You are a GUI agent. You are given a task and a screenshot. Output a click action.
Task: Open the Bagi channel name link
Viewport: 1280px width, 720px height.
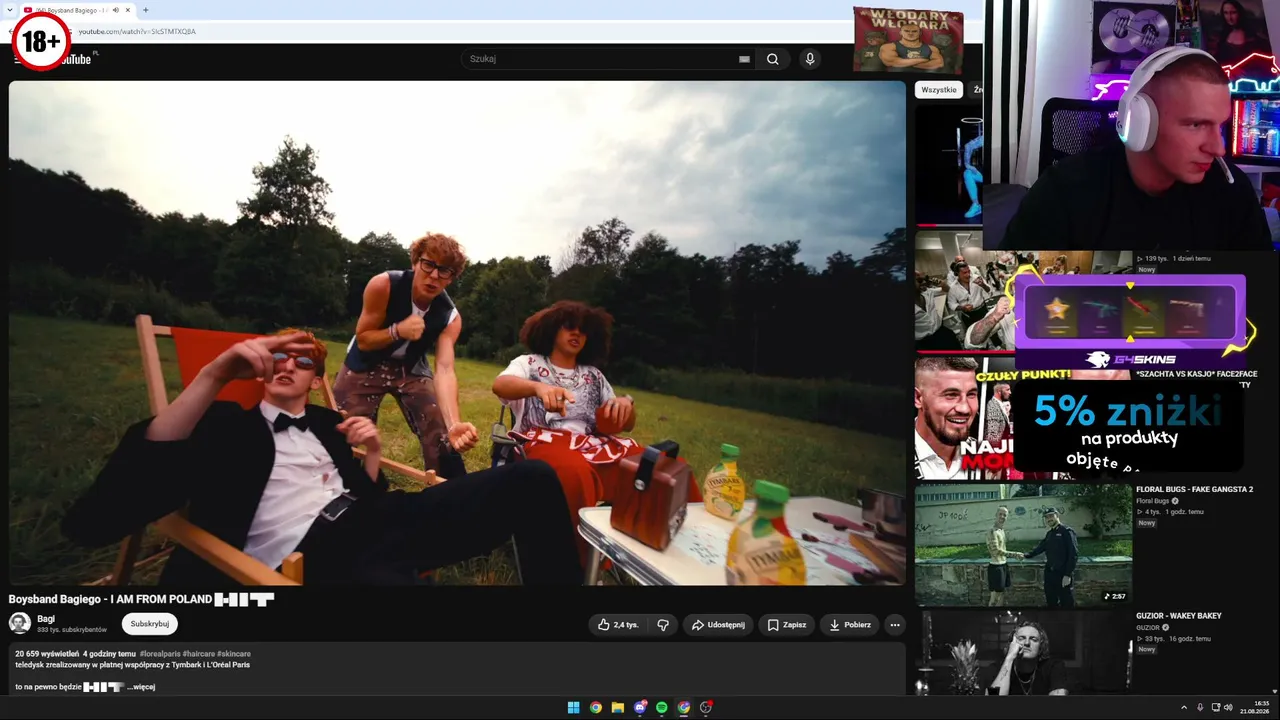click(x=46, y=619)
